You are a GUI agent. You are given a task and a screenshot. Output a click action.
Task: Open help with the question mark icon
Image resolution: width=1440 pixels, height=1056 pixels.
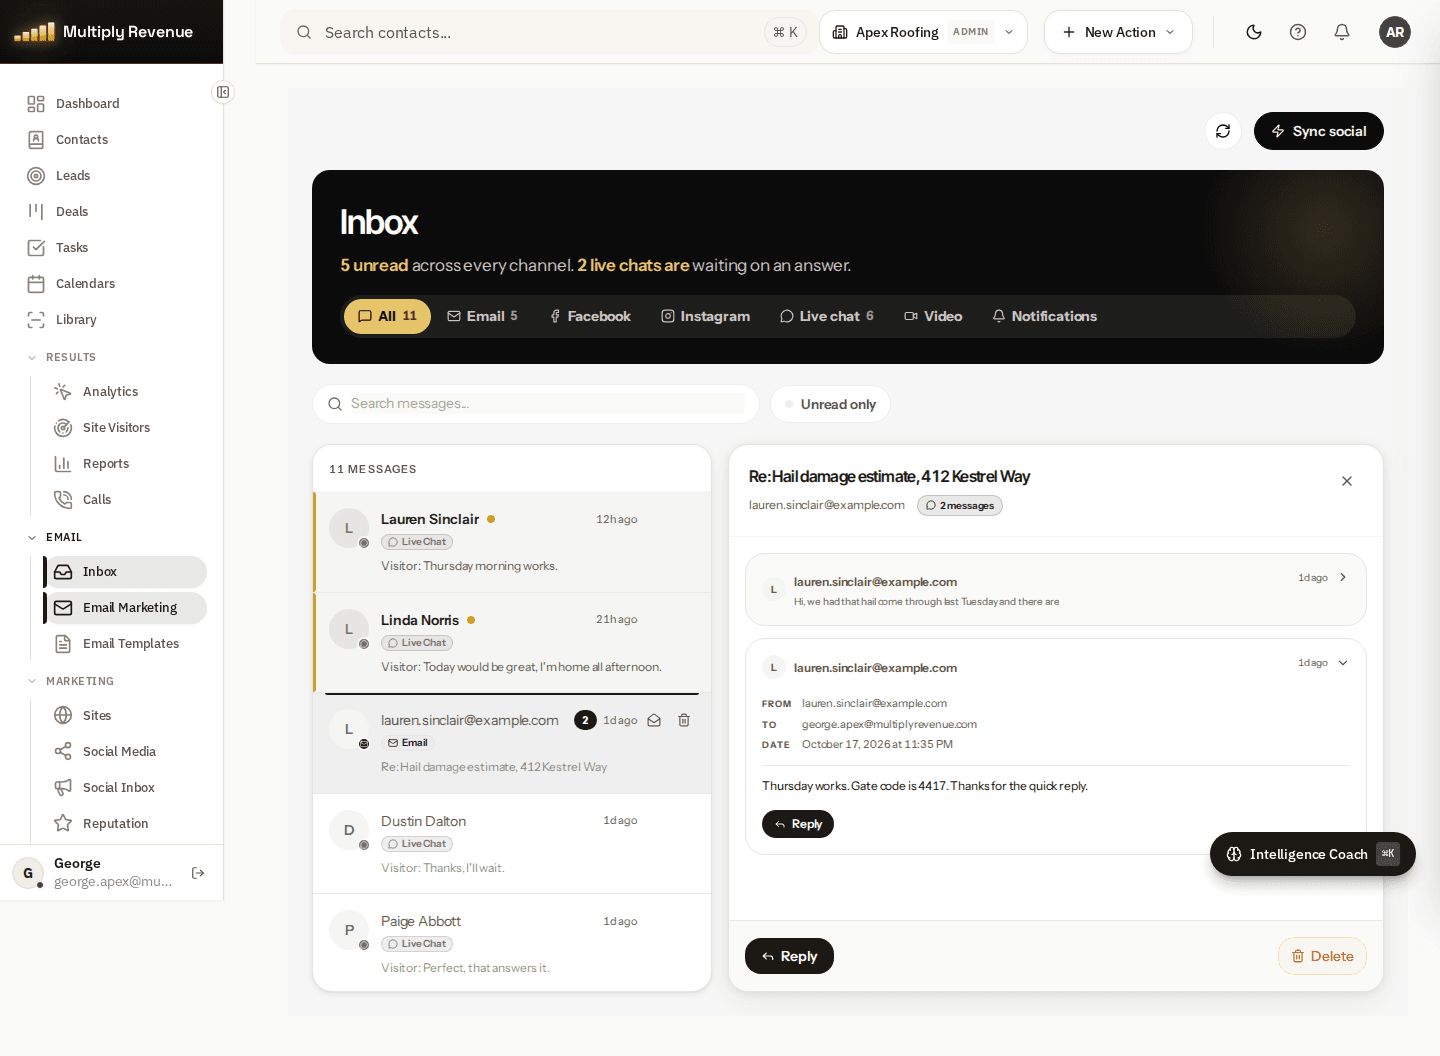1298,32
